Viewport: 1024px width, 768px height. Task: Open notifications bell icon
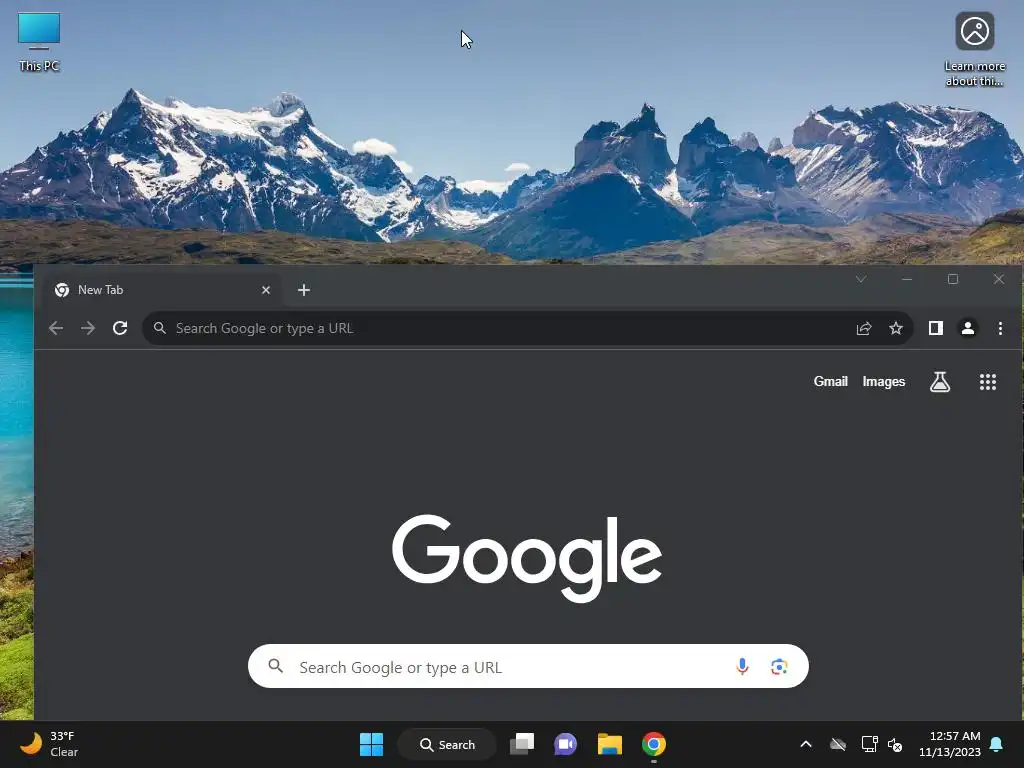(x=997, y=744)
